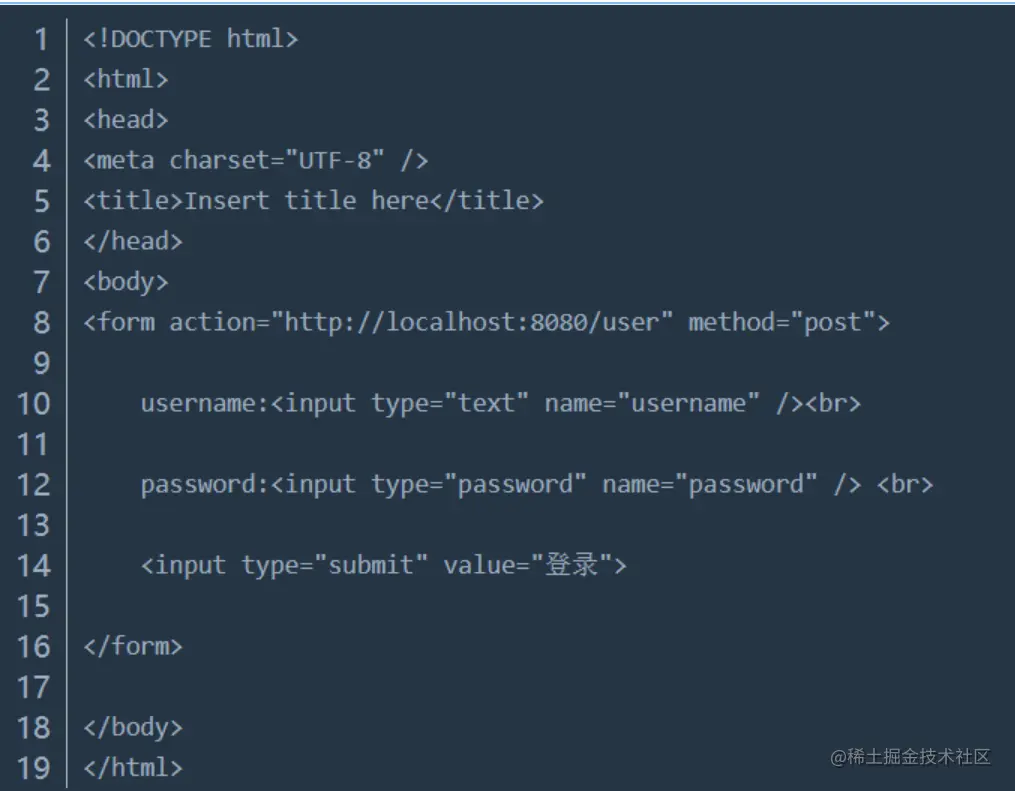Click the type="password" attribute on line 12
Image resolution: width=1015 pixels, height=791 pixels.
(x=479, y=484)
